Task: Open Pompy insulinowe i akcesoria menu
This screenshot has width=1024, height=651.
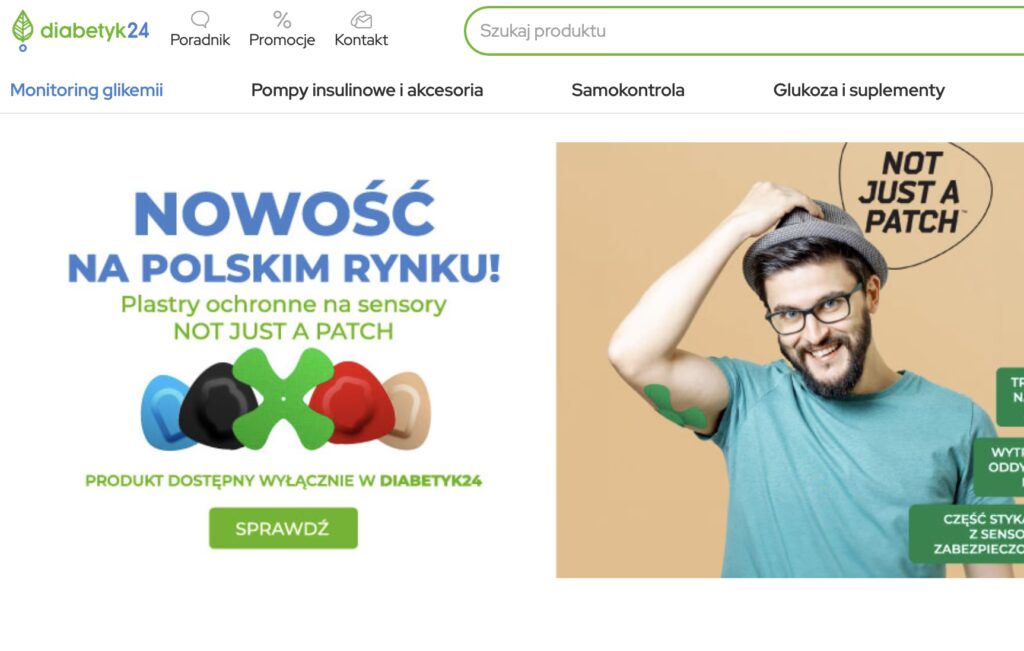Action: point(367,90)
